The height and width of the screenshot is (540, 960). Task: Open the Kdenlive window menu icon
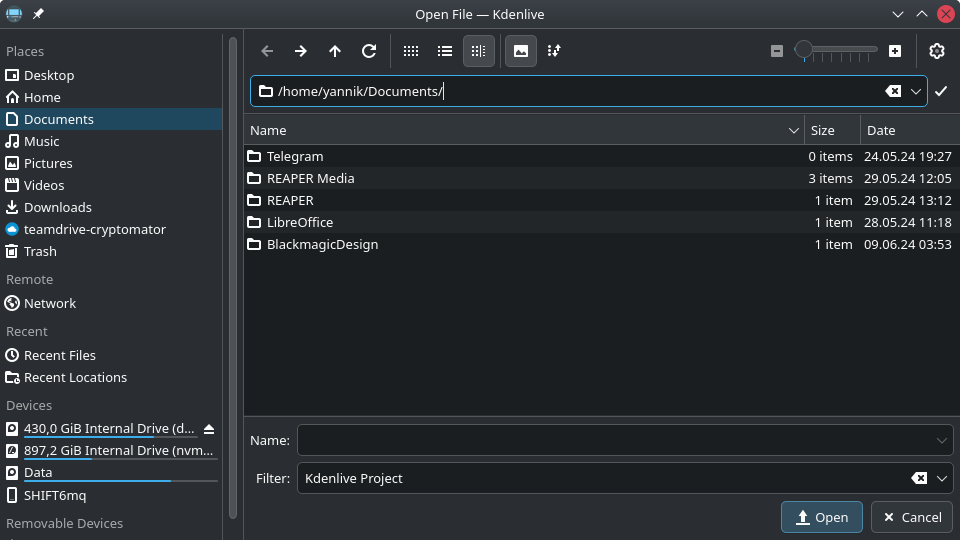tap(14, 13)
